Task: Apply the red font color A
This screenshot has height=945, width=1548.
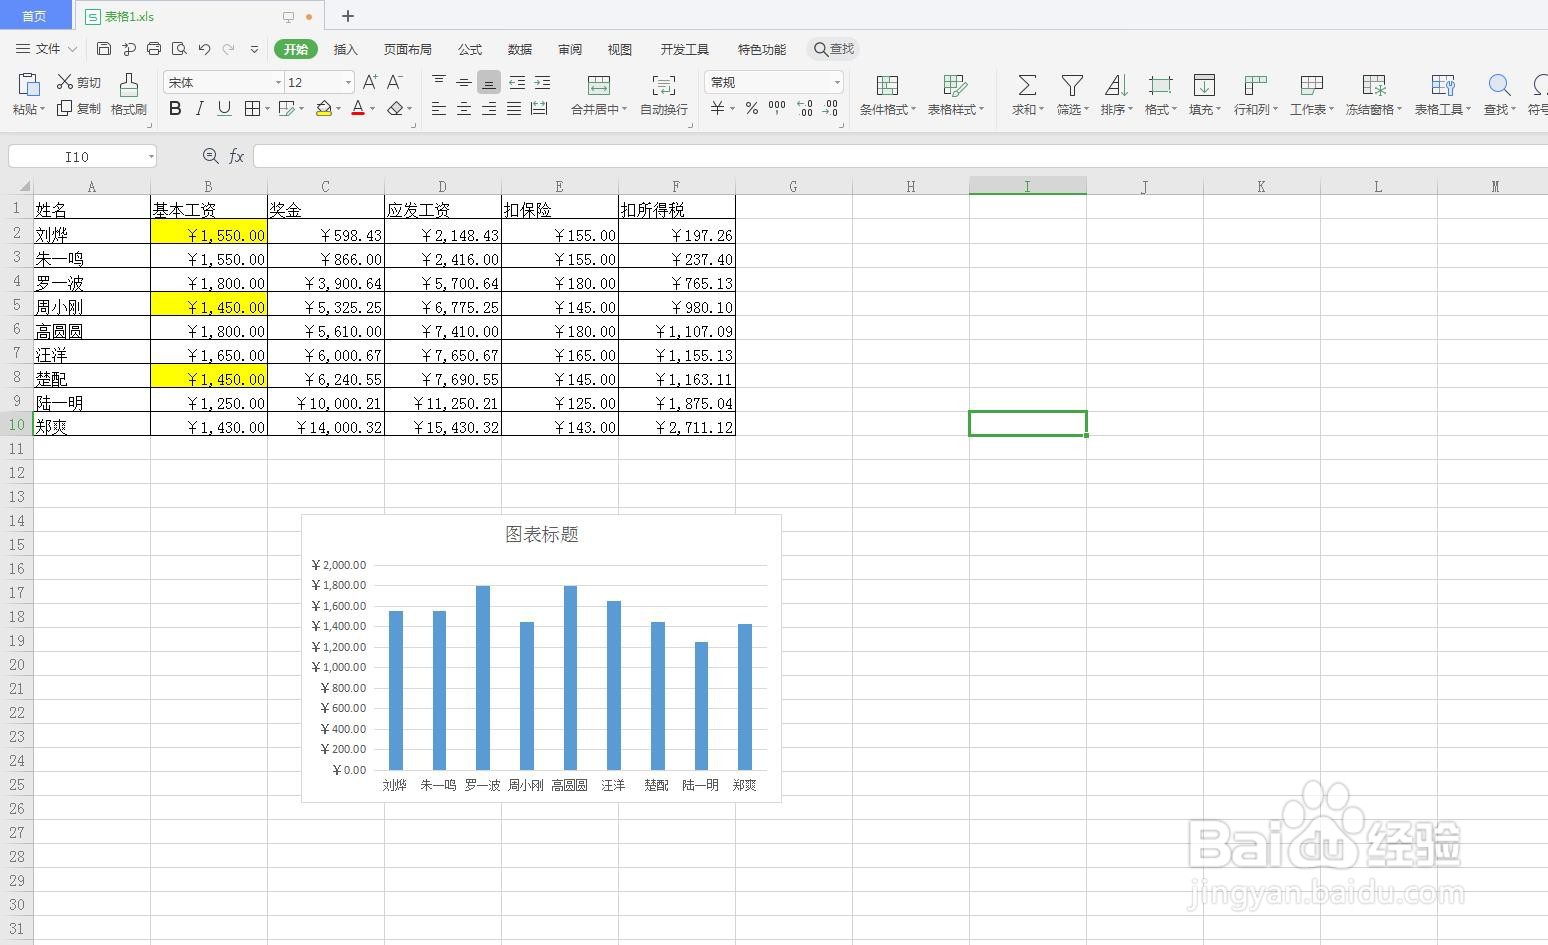Action: click(x=358, y=108)
